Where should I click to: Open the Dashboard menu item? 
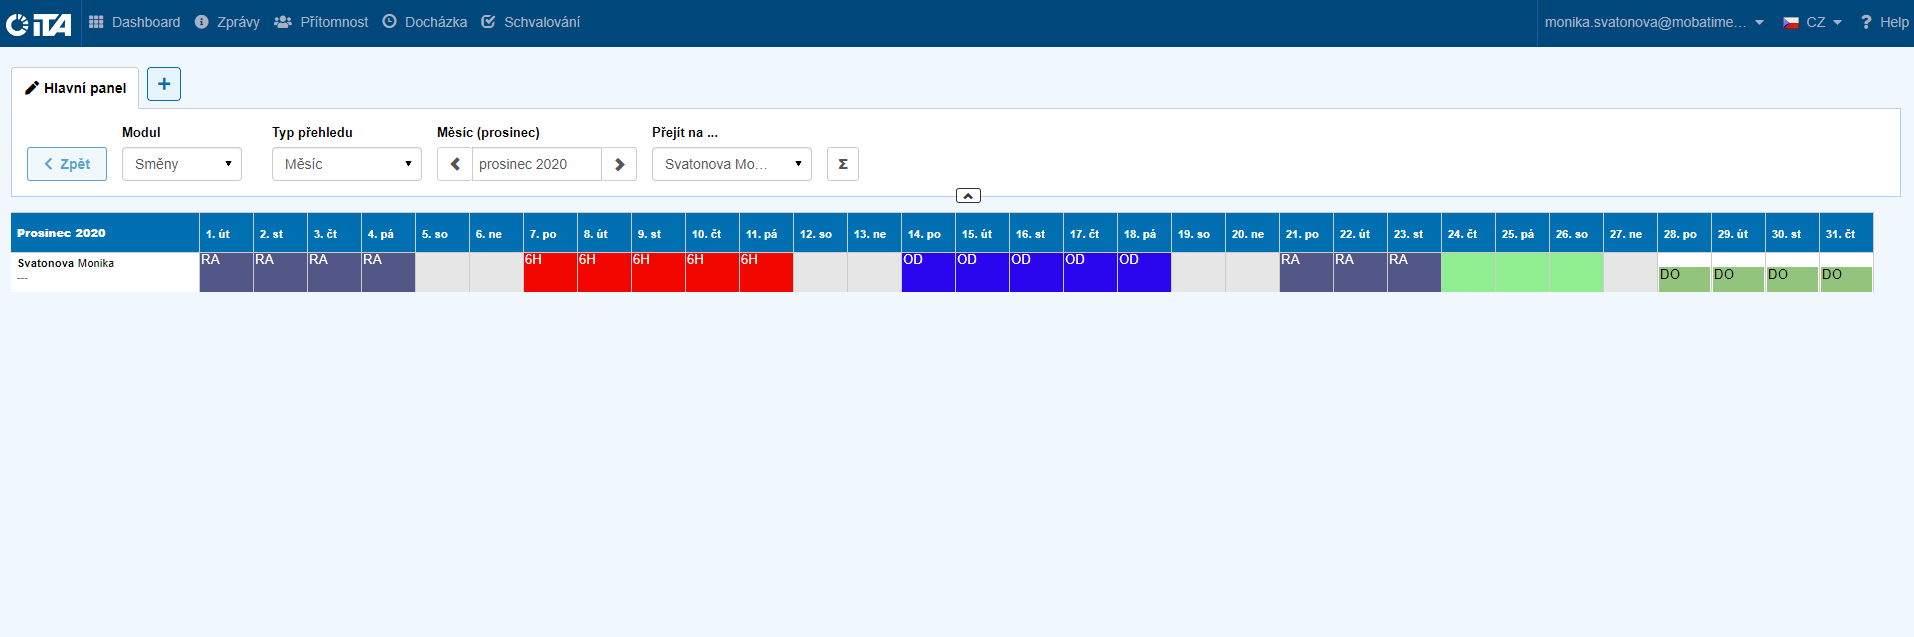pyautogui.click(x=135, y=22)
